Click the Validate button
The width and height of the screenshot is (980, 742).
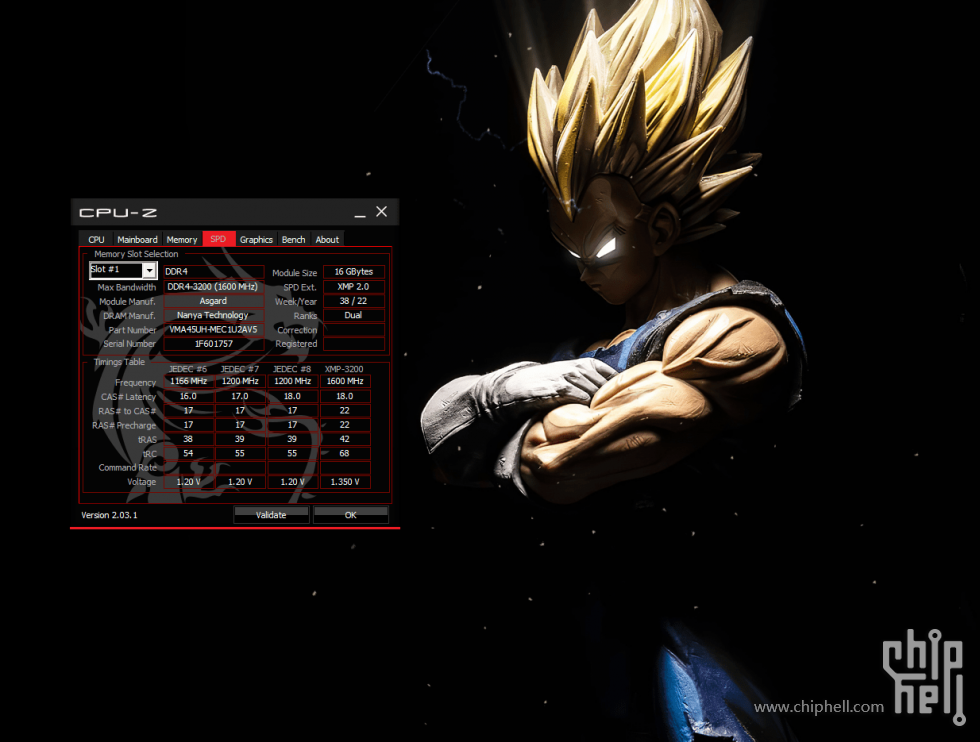tap(271, 515)
